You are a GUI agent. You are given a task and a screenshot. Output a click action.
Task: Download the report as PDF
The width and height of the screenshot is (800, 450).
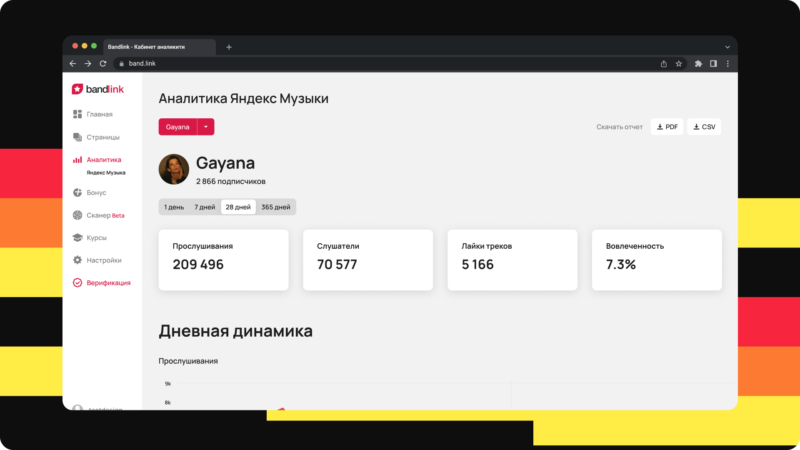tap(667, 127)
